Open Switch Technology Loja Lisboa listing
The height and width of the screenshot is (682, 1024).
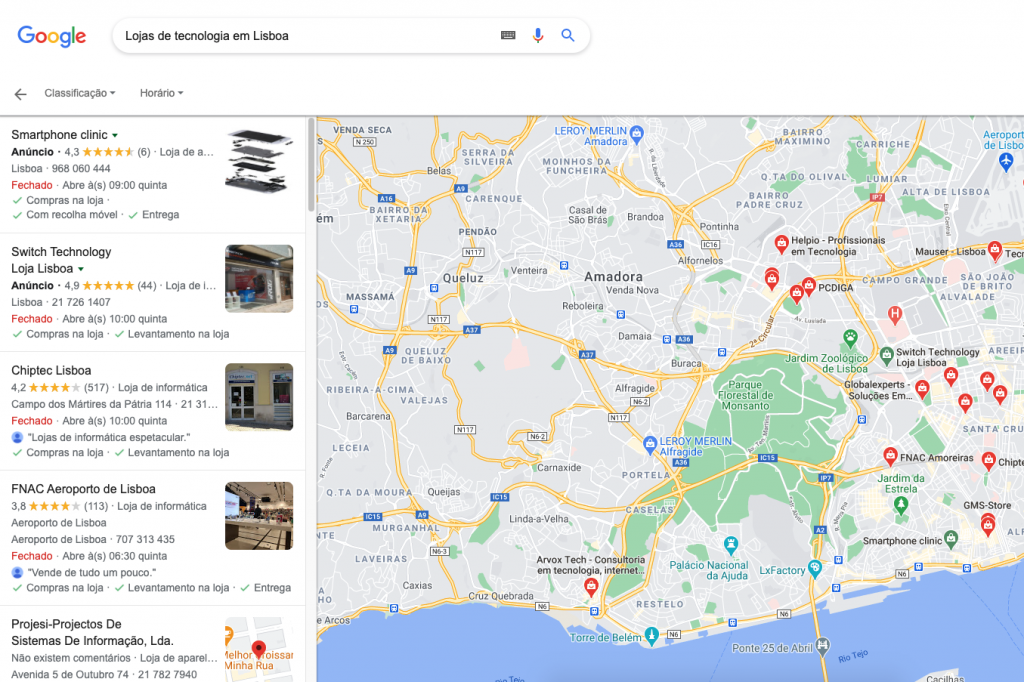click(x=61, y=260)
